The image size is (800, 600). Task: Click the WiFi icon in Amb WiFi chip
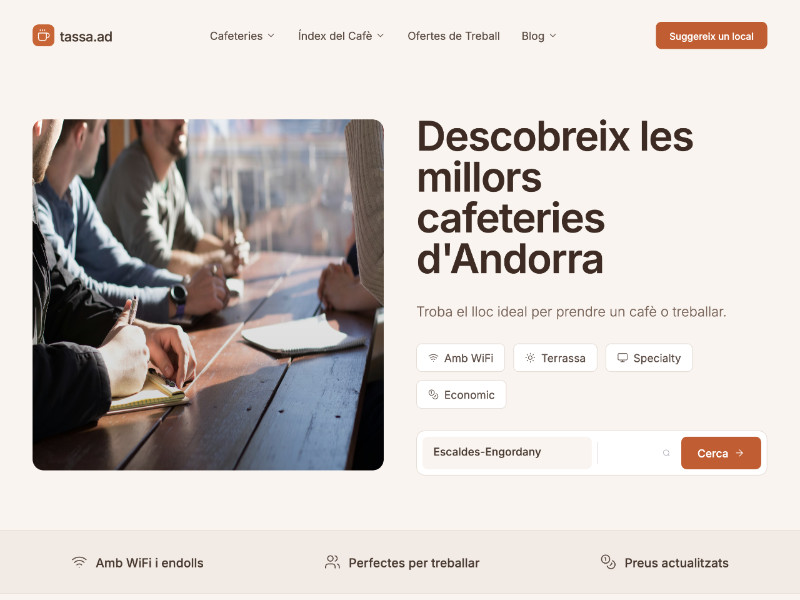pyautogui.click(x=433, y=358)
